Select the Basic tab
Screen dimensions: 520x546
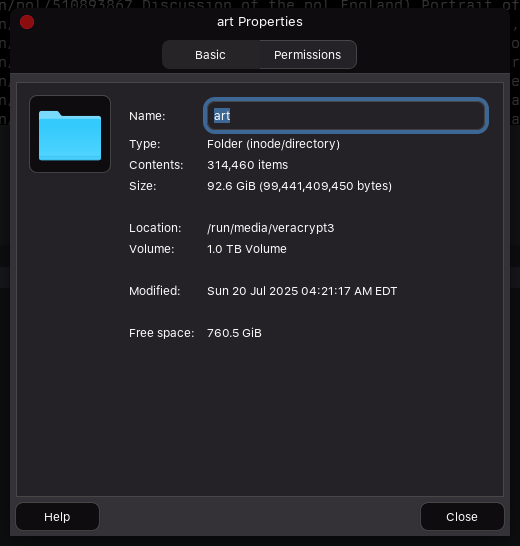[x=210, y=55]
